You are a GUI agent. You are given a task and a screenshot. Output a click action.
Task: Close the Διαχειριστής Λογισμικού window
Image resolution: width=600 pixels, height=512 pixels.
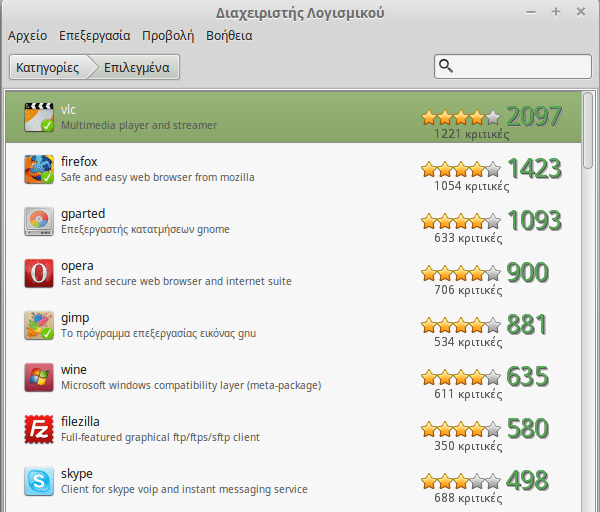[x=581, y=12]
